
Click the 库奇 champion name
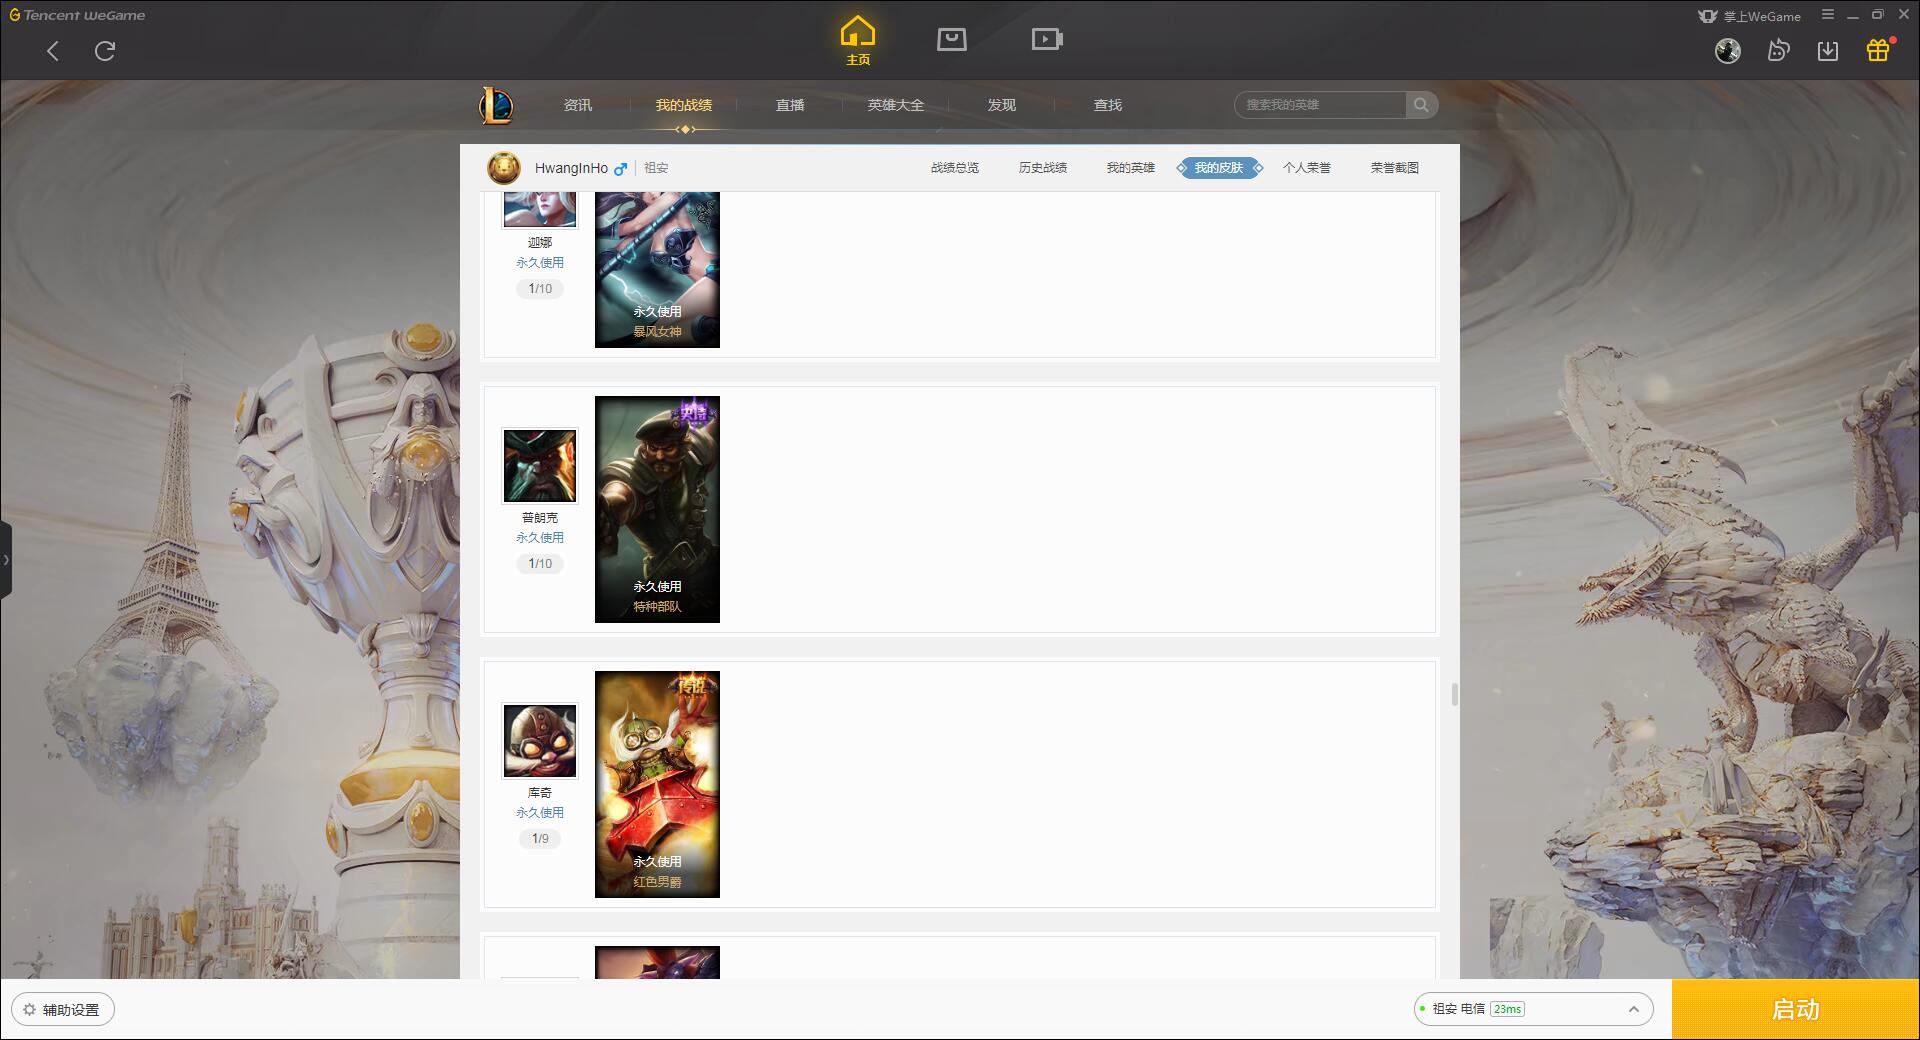pyautogui.click(x=540, y=793)
